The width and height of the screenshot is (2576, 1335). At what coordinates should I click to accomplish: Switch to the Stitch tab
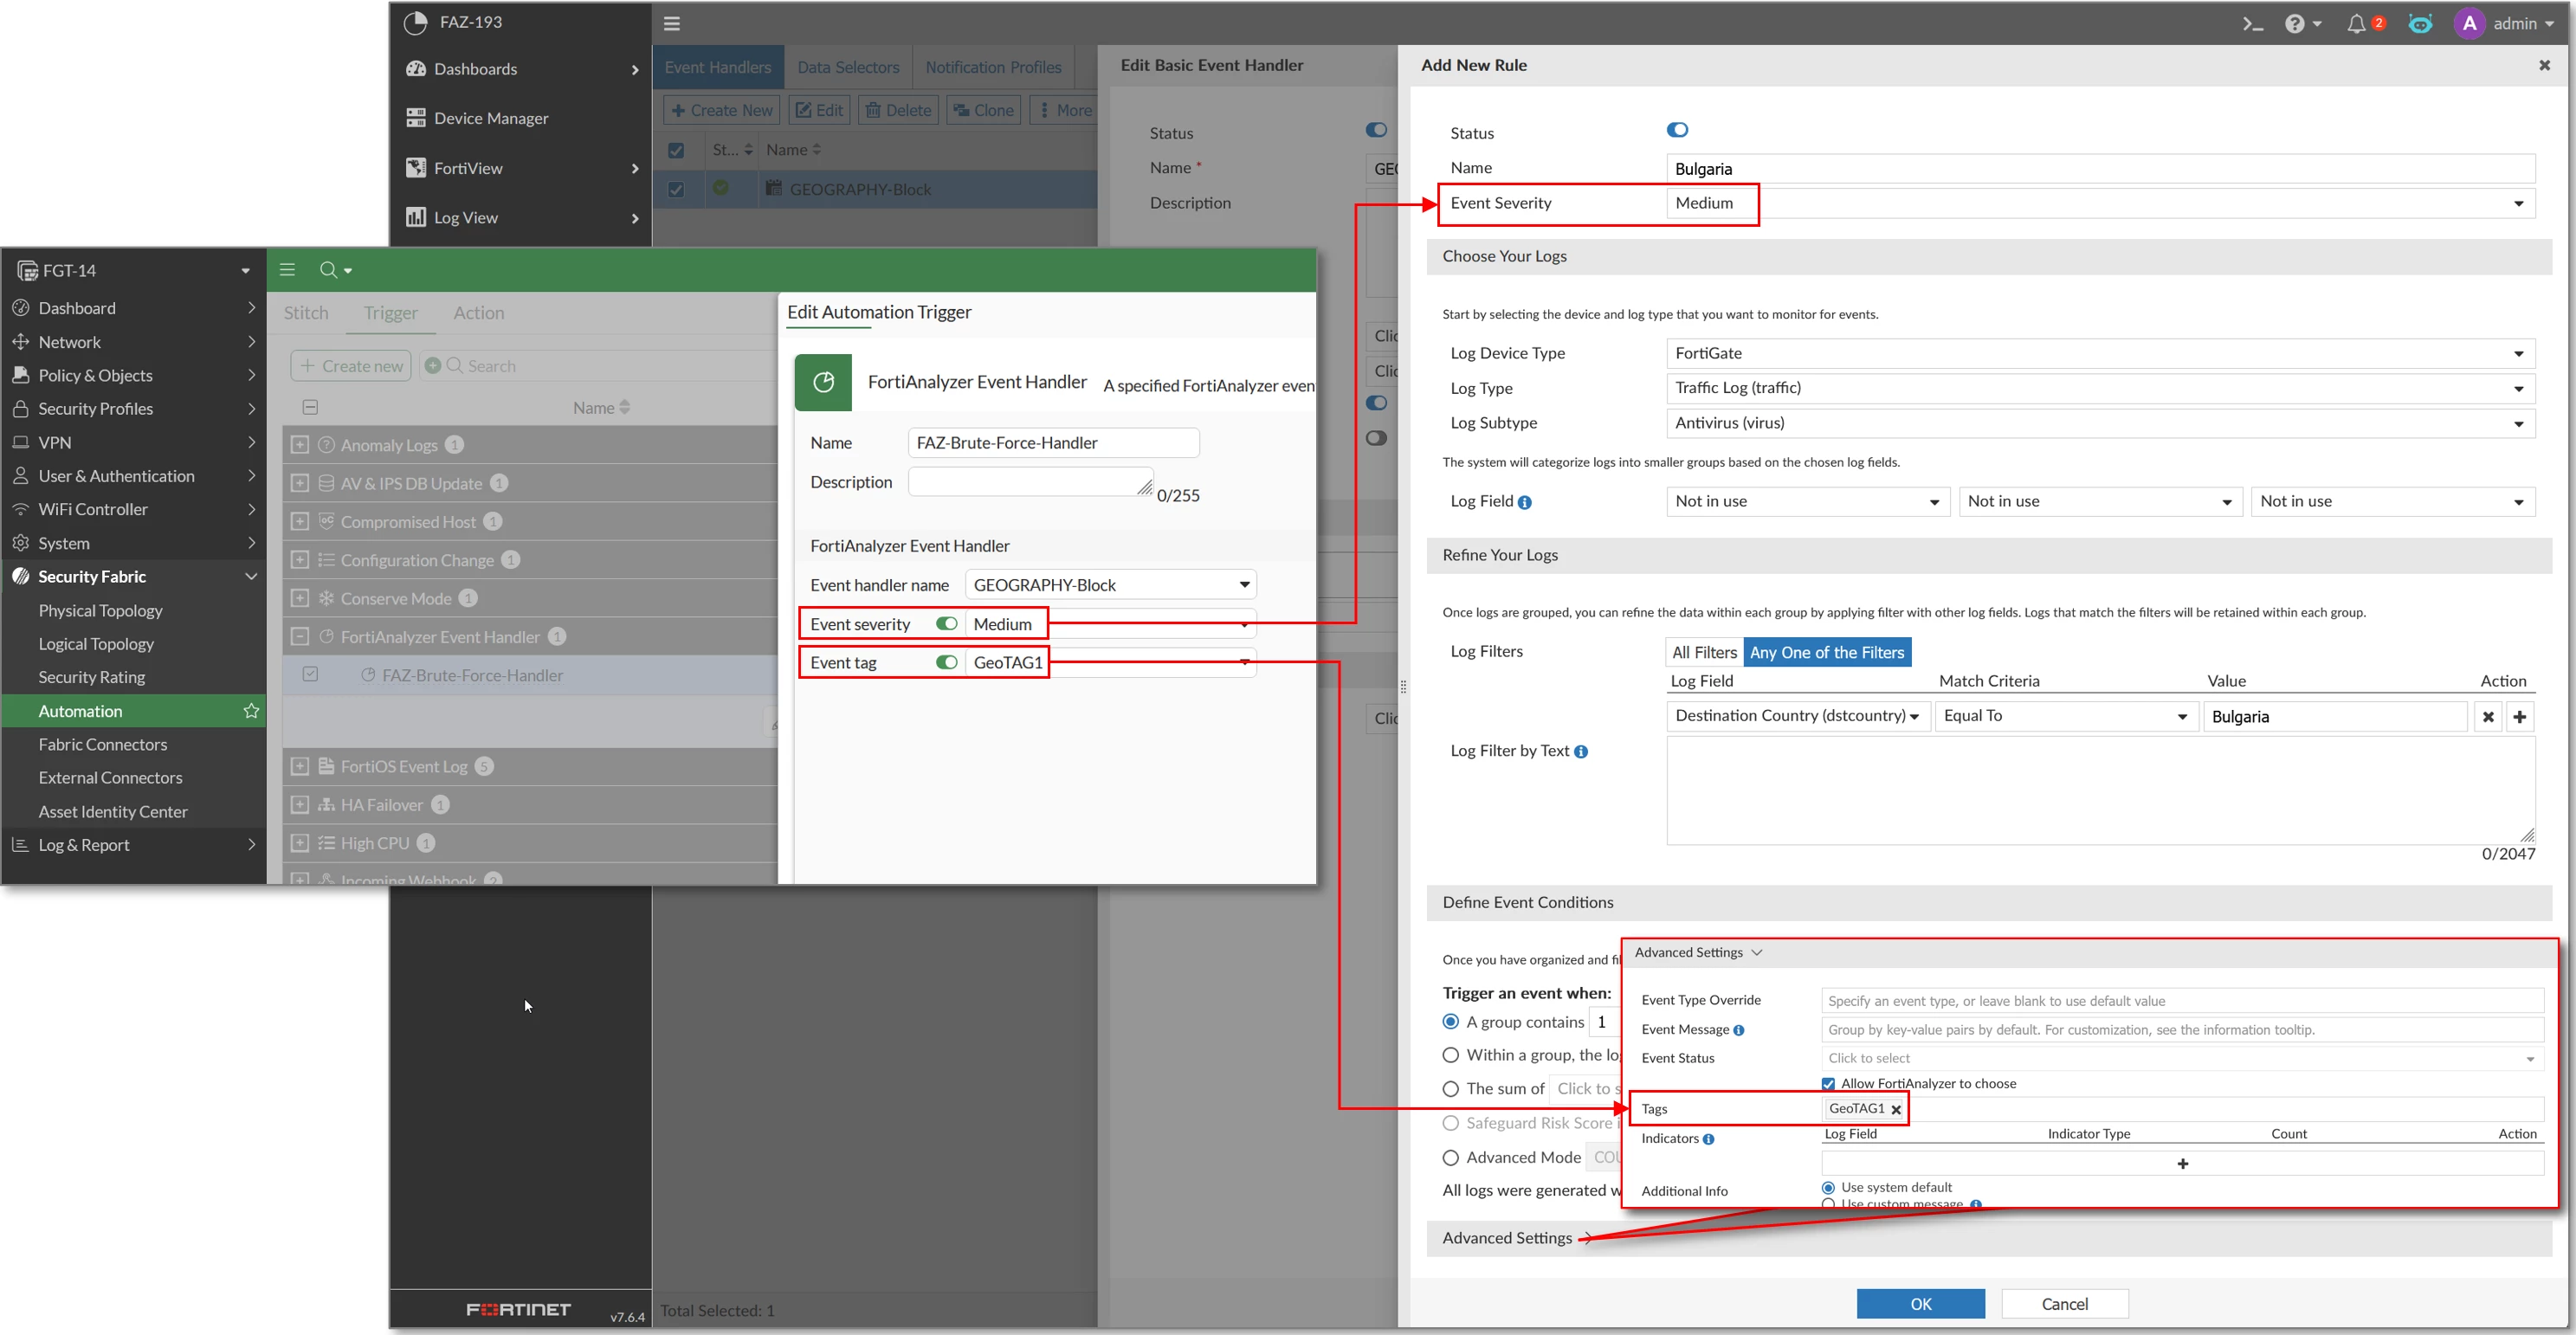[306, 313]
